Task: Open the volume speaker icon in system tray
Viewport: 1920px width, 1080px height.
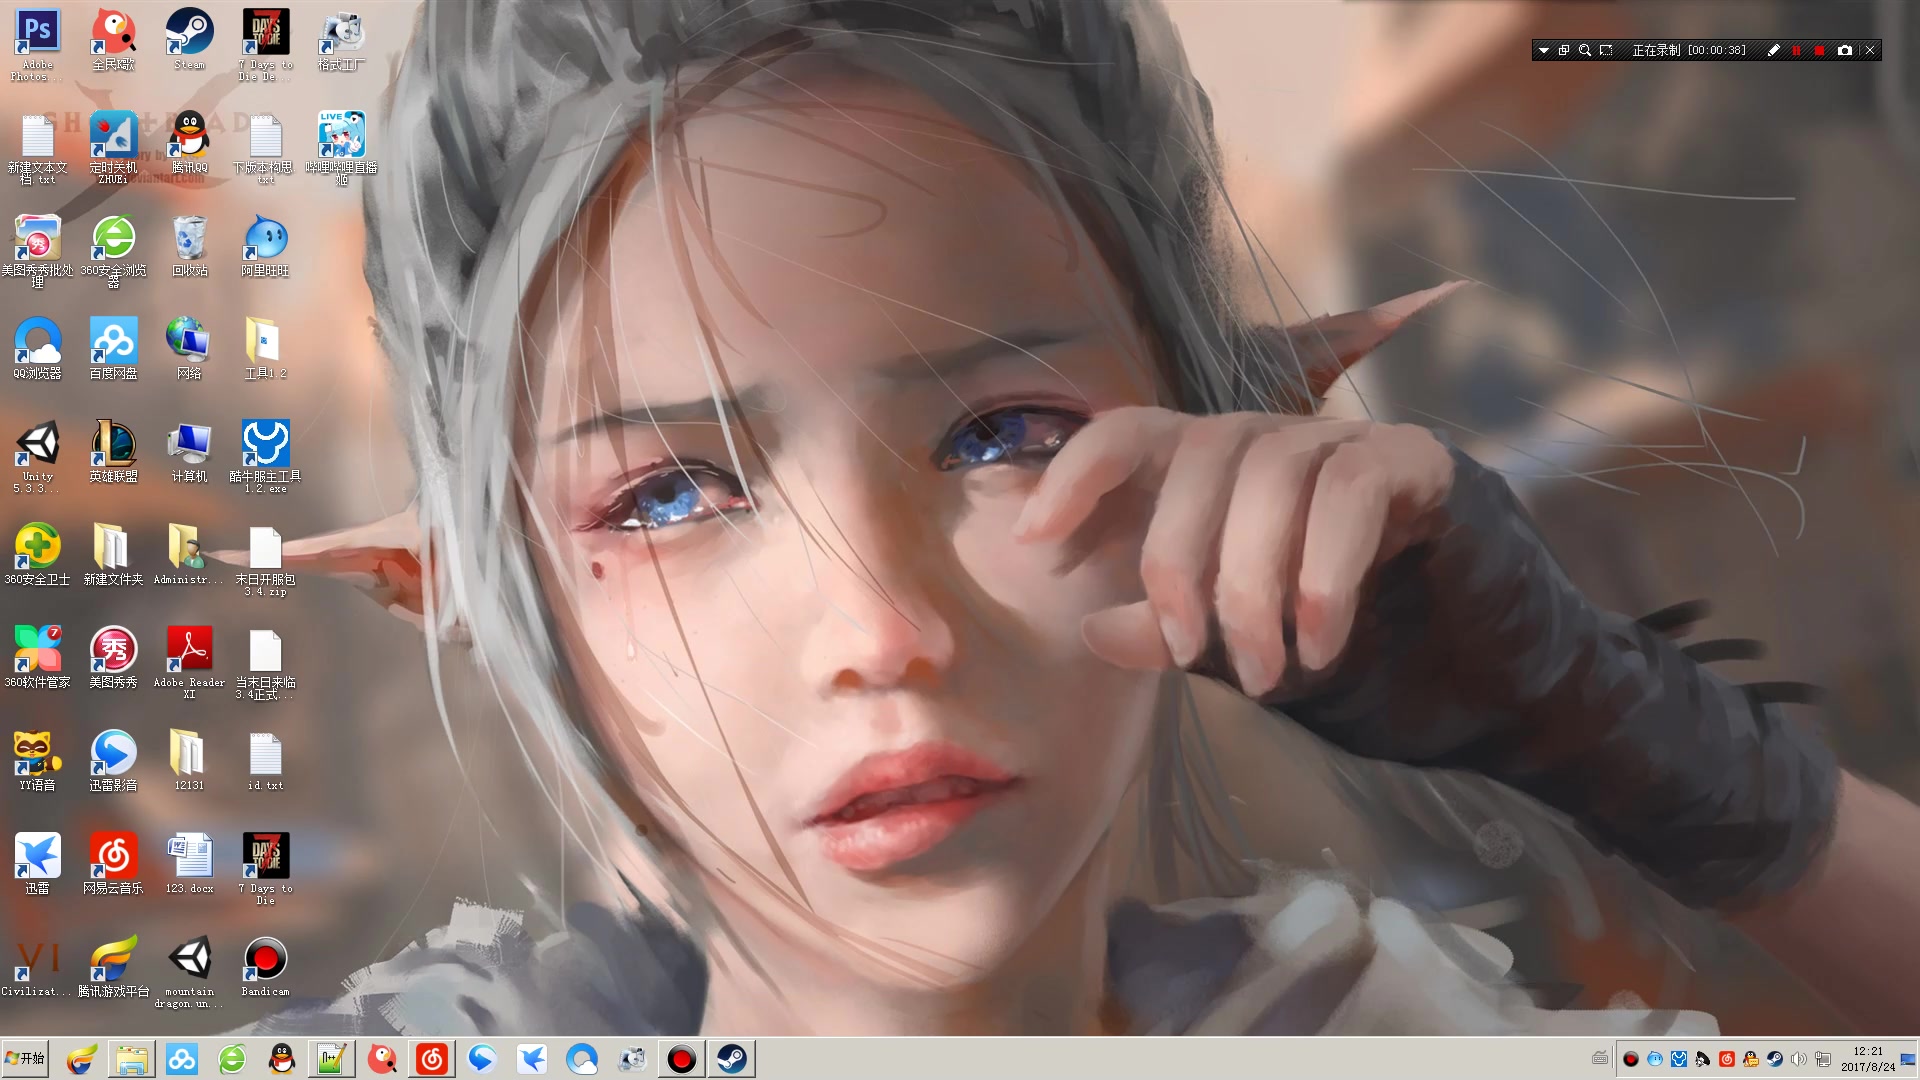Action: pyautogui.click(x=1798, y=1059)
